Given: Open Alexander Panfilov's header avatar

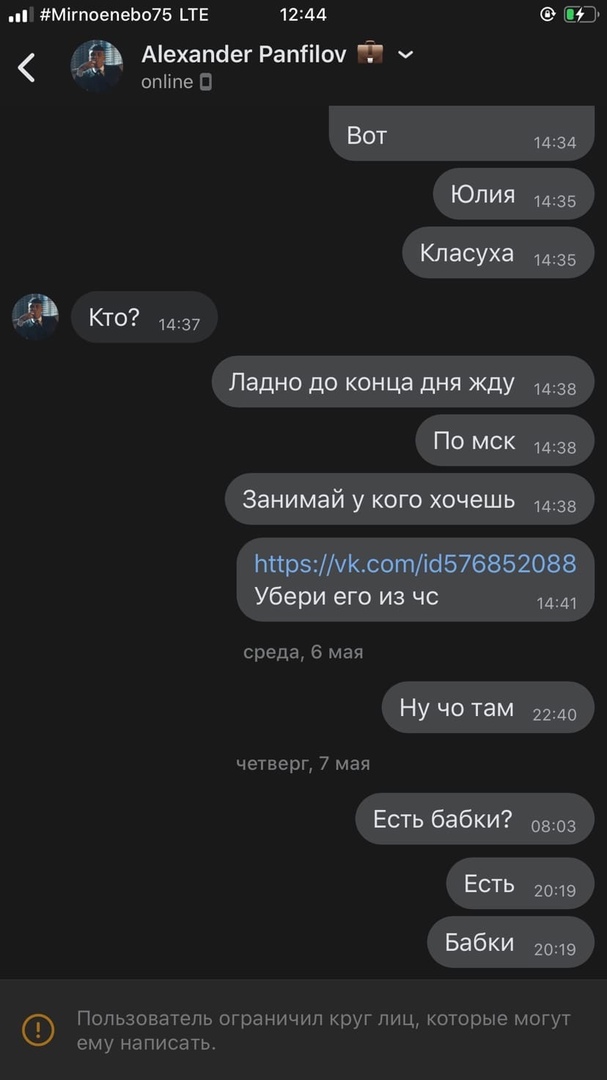Looking at the screenshot, I should [x=96, y=66].
